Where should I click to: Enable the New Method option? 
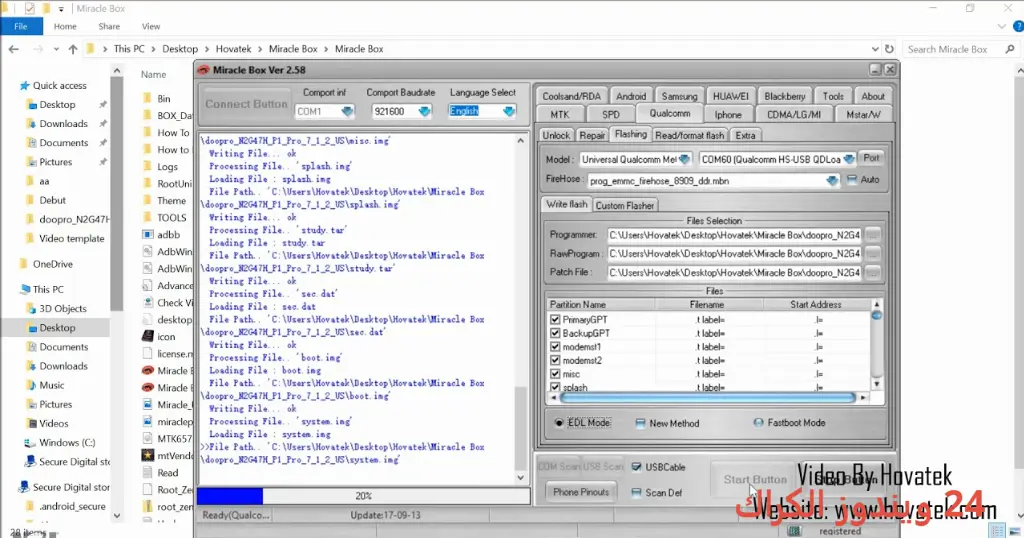640,424
